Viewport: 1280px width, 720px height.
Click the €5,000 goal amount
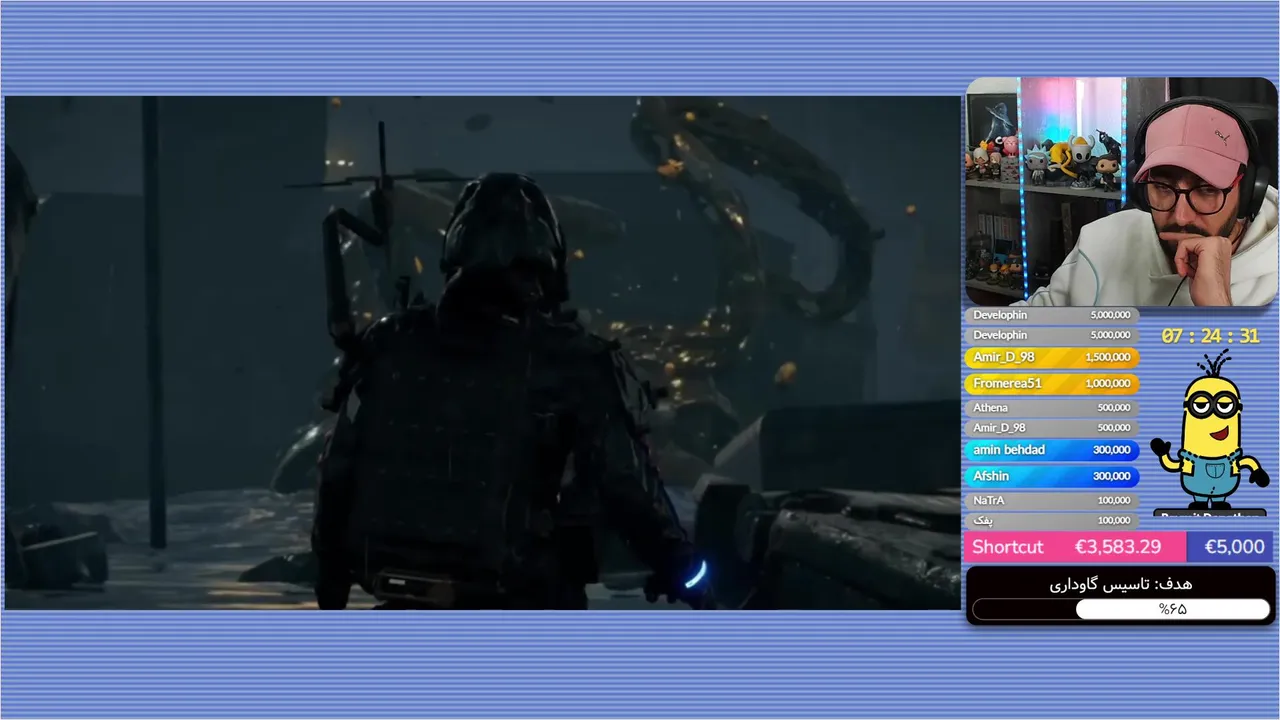(1234, 547)
